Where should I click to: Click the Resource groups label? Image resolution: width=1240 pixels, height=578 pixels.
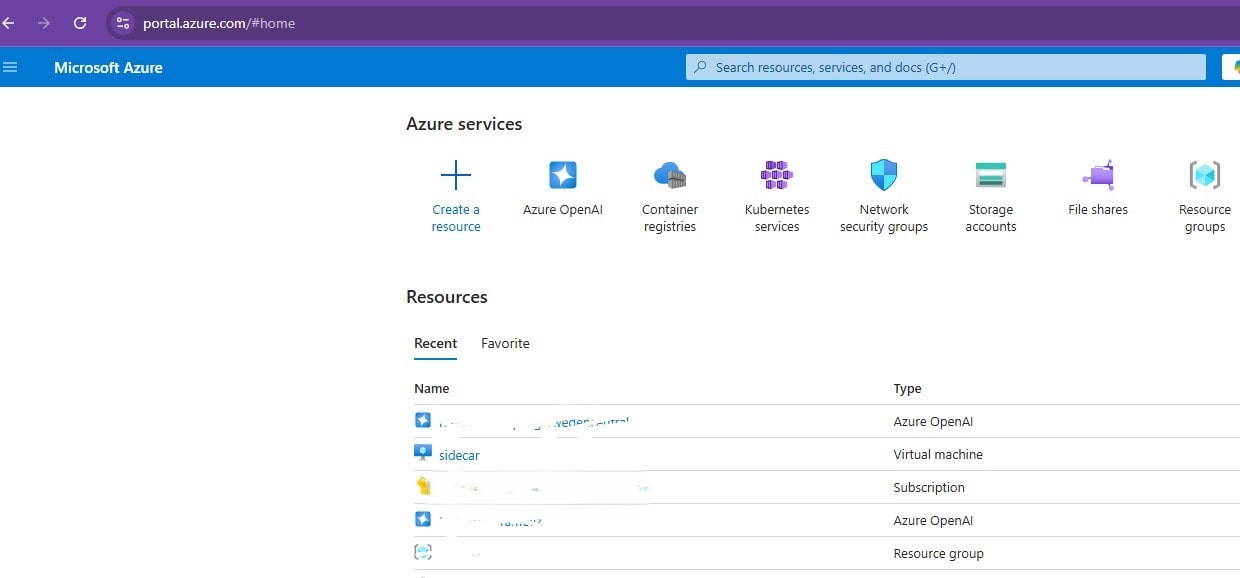[1205, 218]
